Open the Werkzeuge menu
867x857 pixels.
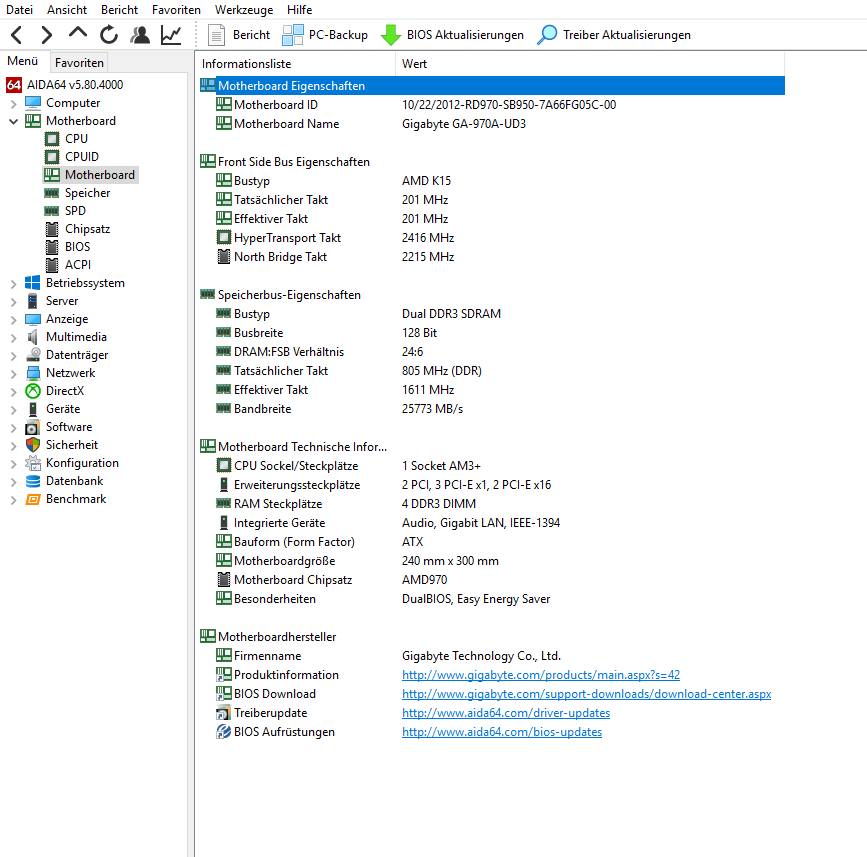coord(244,9)
